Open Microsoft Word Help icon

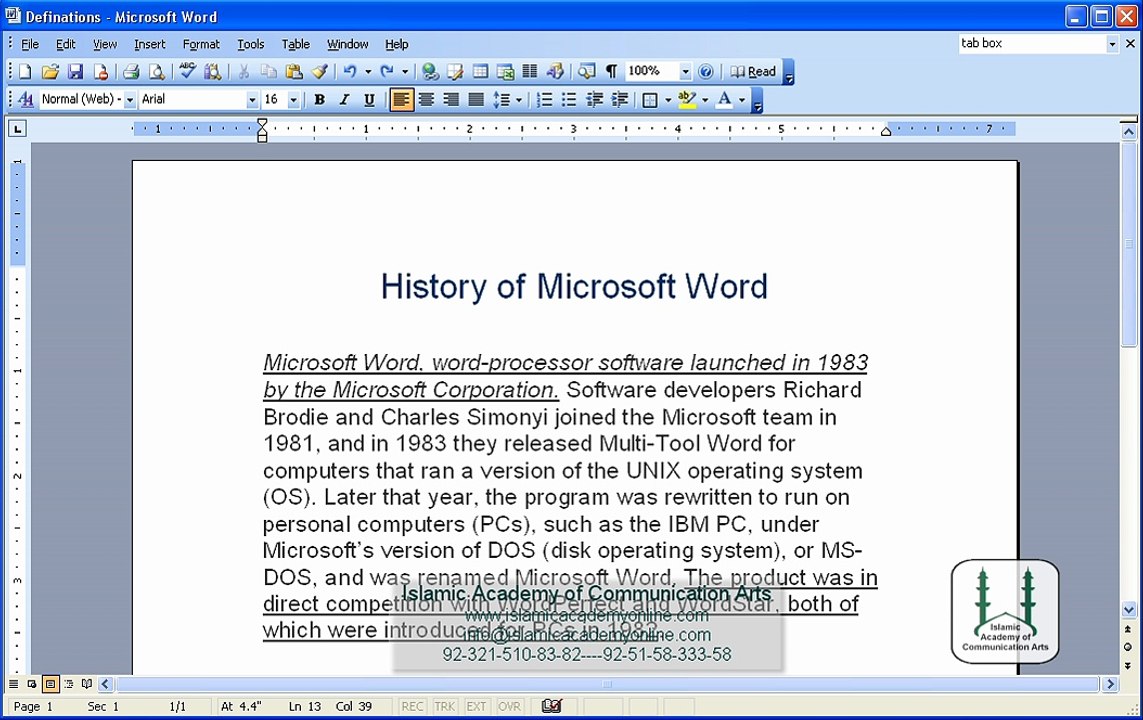[x=706, y=71]
